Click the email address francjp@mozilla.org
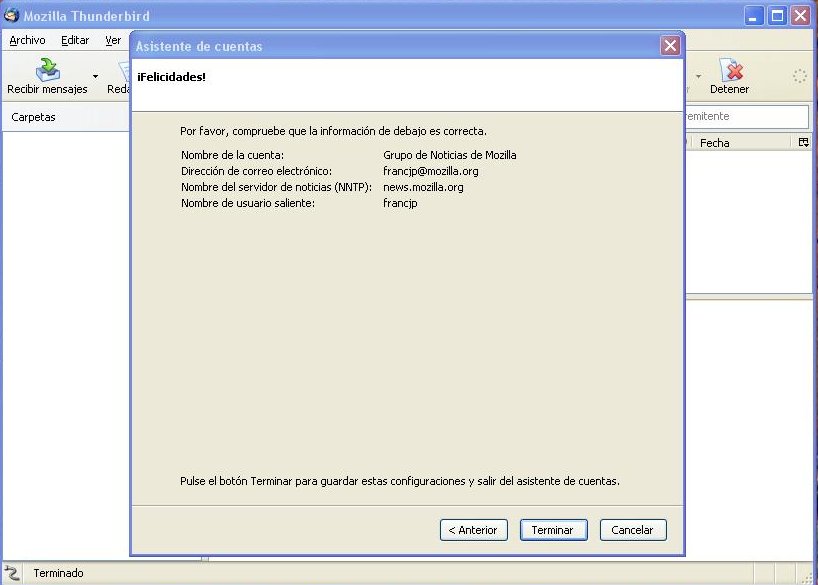 [430, 171]
